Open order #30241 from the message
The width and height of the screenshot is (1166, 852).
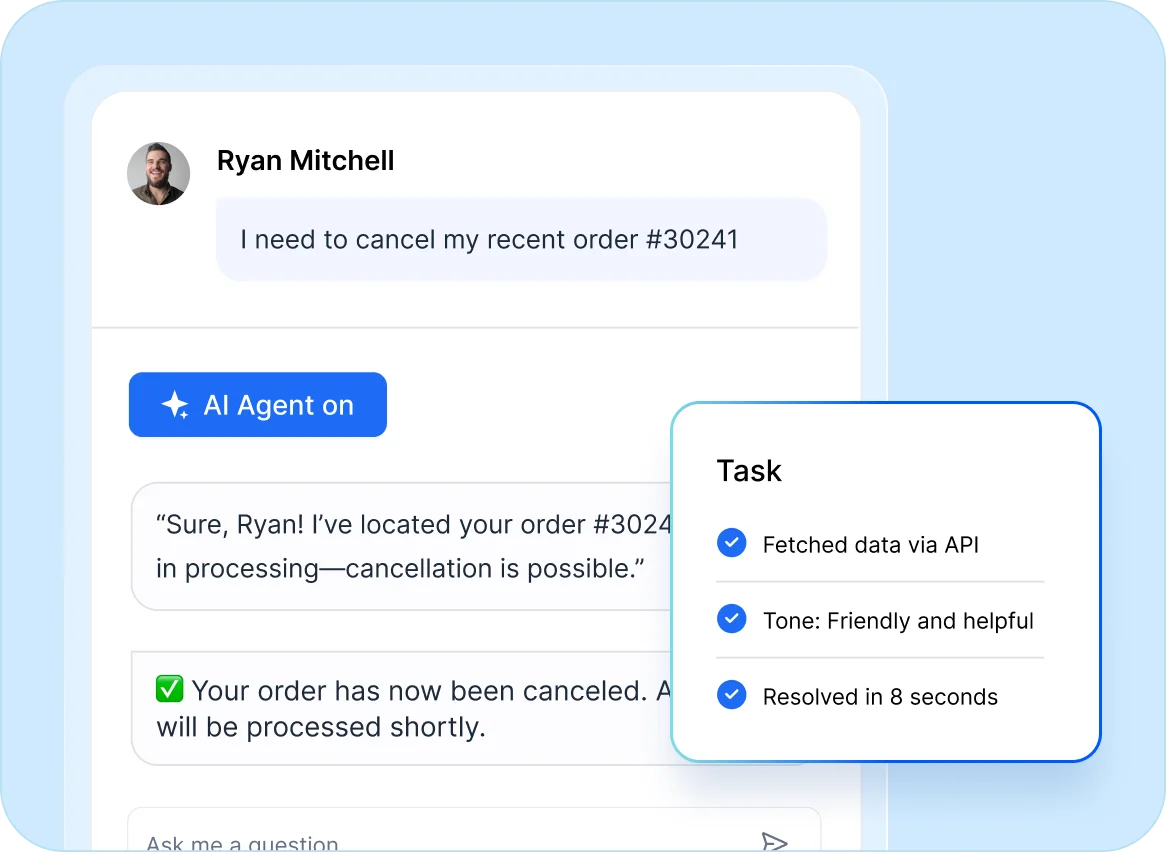click(694, 239)
